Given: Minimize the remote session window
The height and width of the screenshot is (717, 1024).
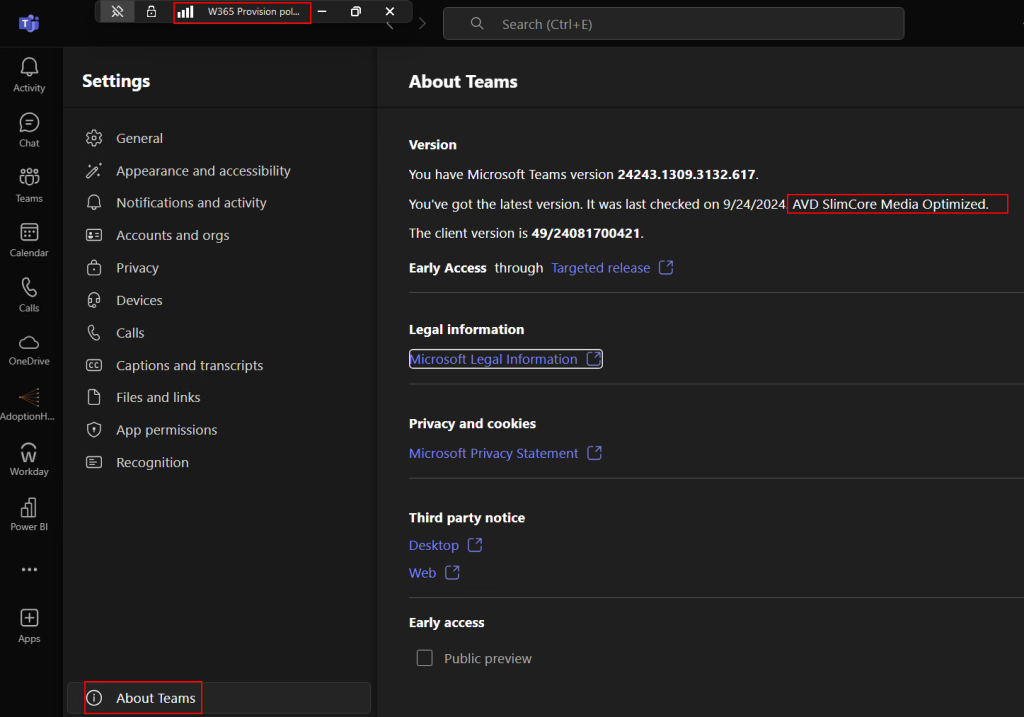Looking at the screenshot, I should [x=322, y=11].
